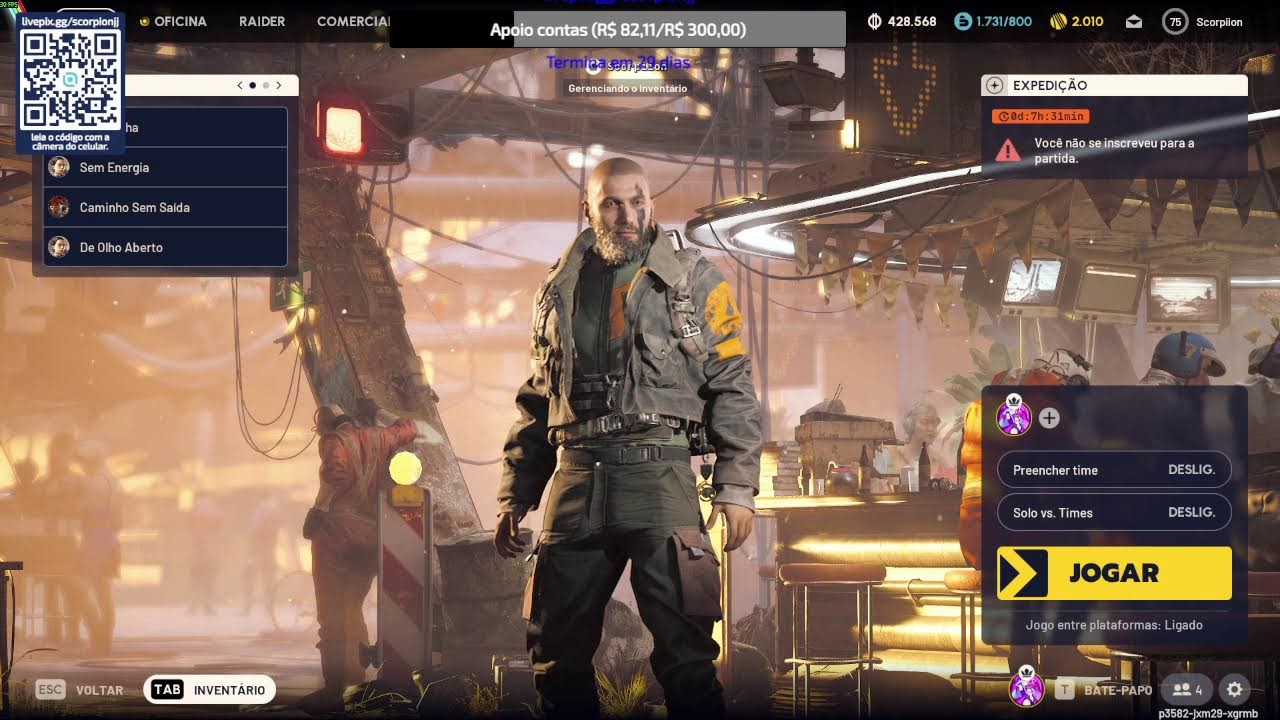The width and height of the screenshot is (1280, 720).
Task: Click the bottom bar player avatar
Action: click(x=1026, y=687)
